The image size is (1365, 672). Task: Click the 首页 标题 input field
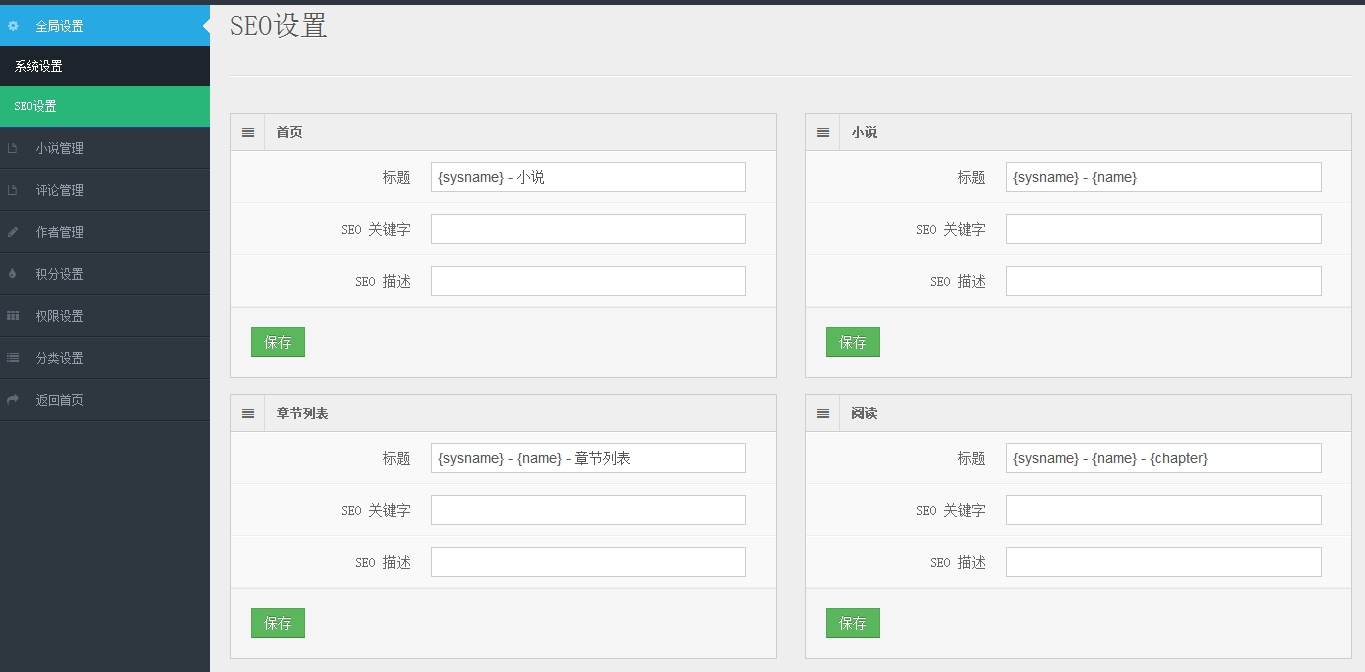(588, 177)
